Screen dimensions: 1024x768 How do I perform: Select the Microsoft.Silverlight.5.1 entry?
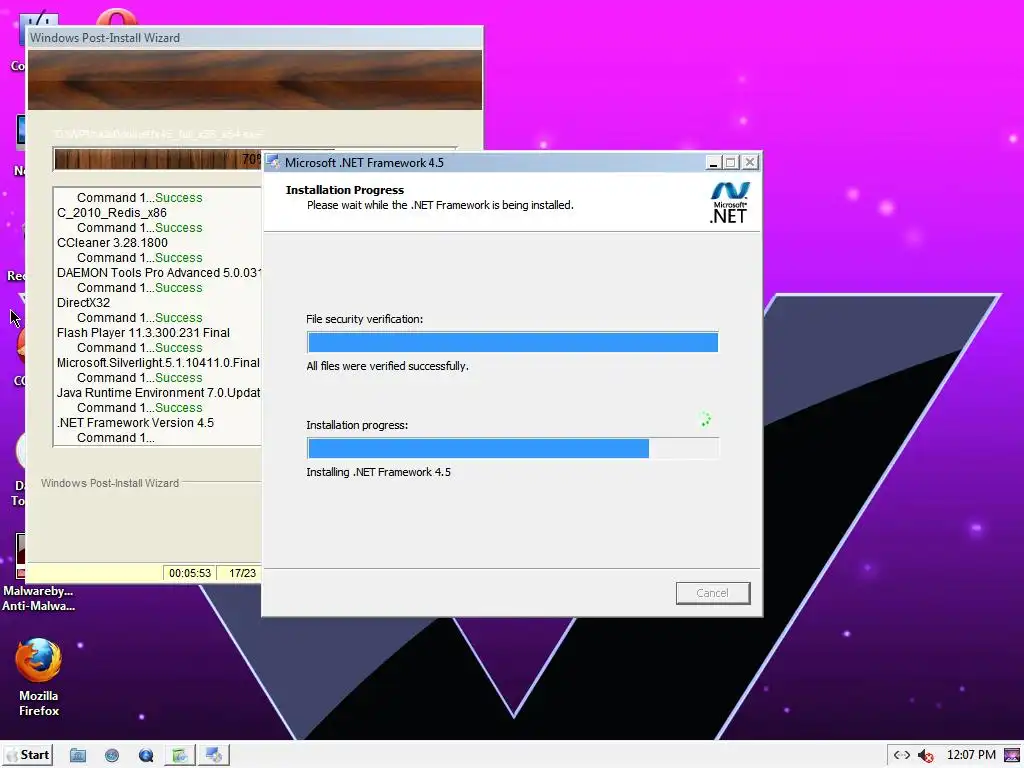158,363
